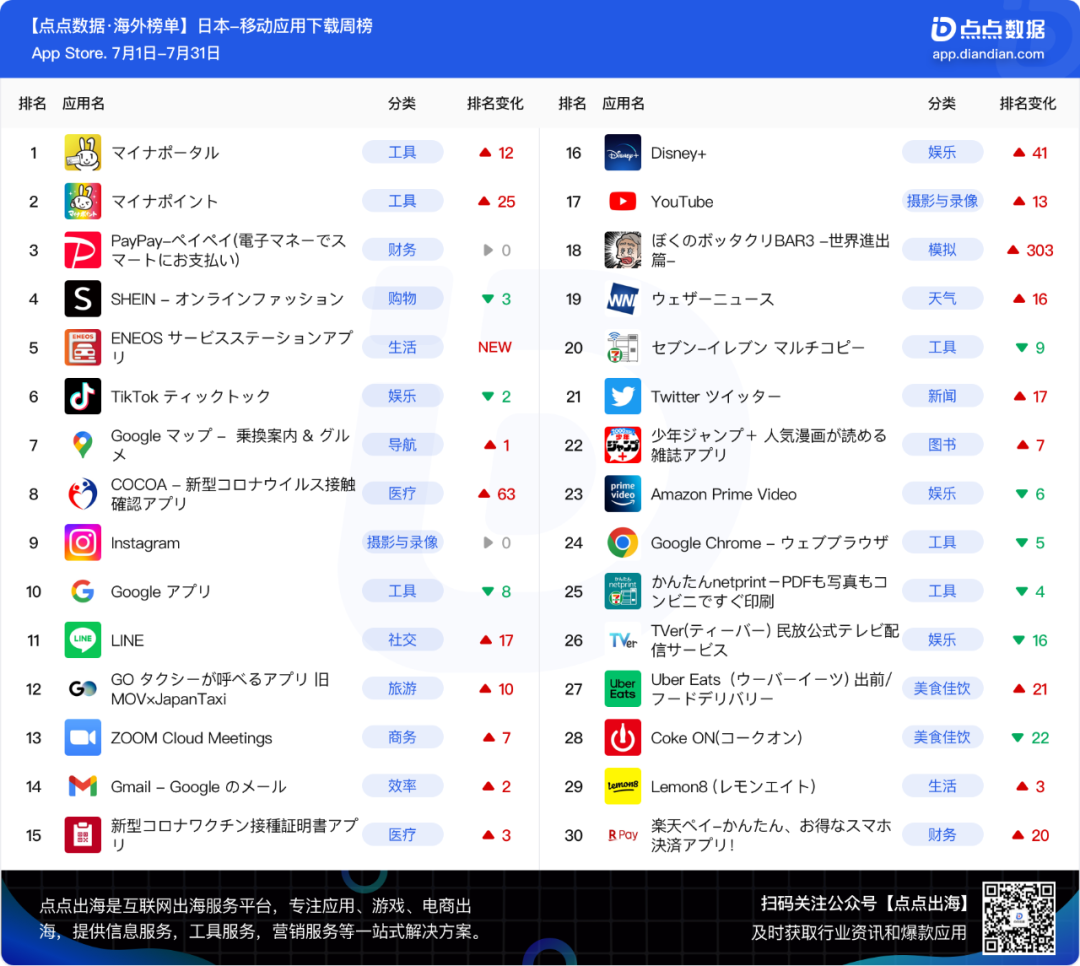Click the Gmail envelope icon
Image resolution: width=1080 pixels, height=966 pixels.
pos(83,786)
